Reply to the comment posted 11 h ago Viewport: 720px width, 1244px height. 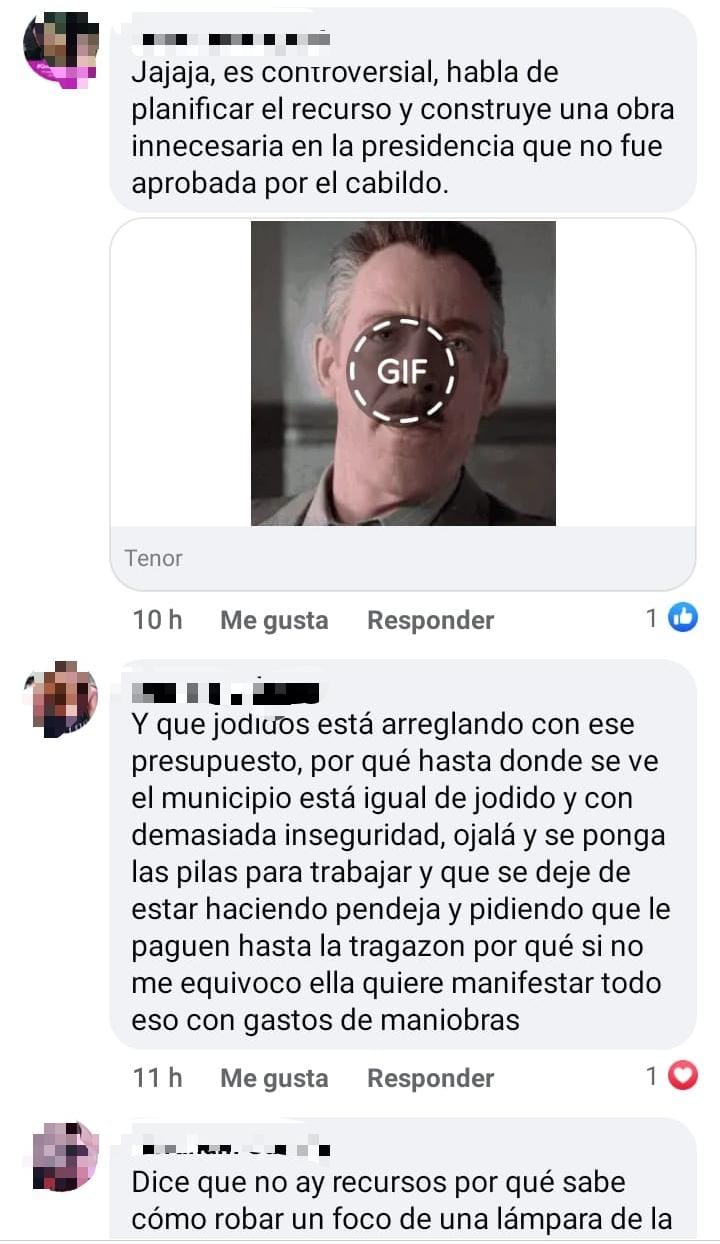430,1078
